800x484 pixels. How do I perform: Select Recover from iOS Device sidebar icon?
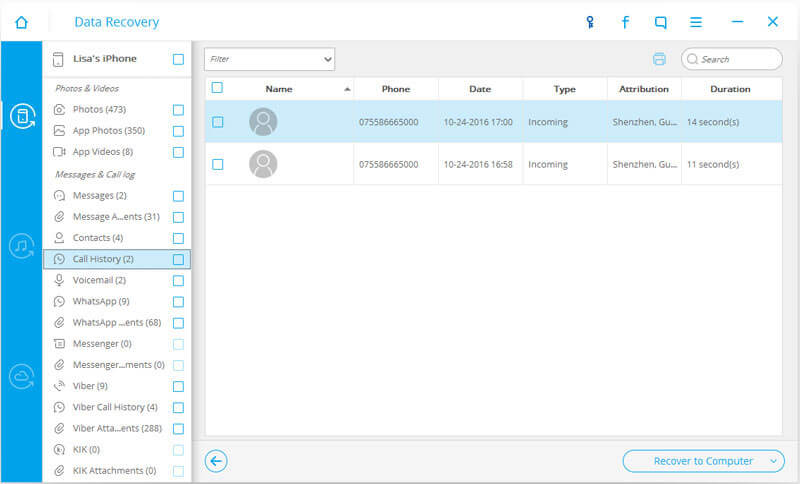click(x=22, y=116)
